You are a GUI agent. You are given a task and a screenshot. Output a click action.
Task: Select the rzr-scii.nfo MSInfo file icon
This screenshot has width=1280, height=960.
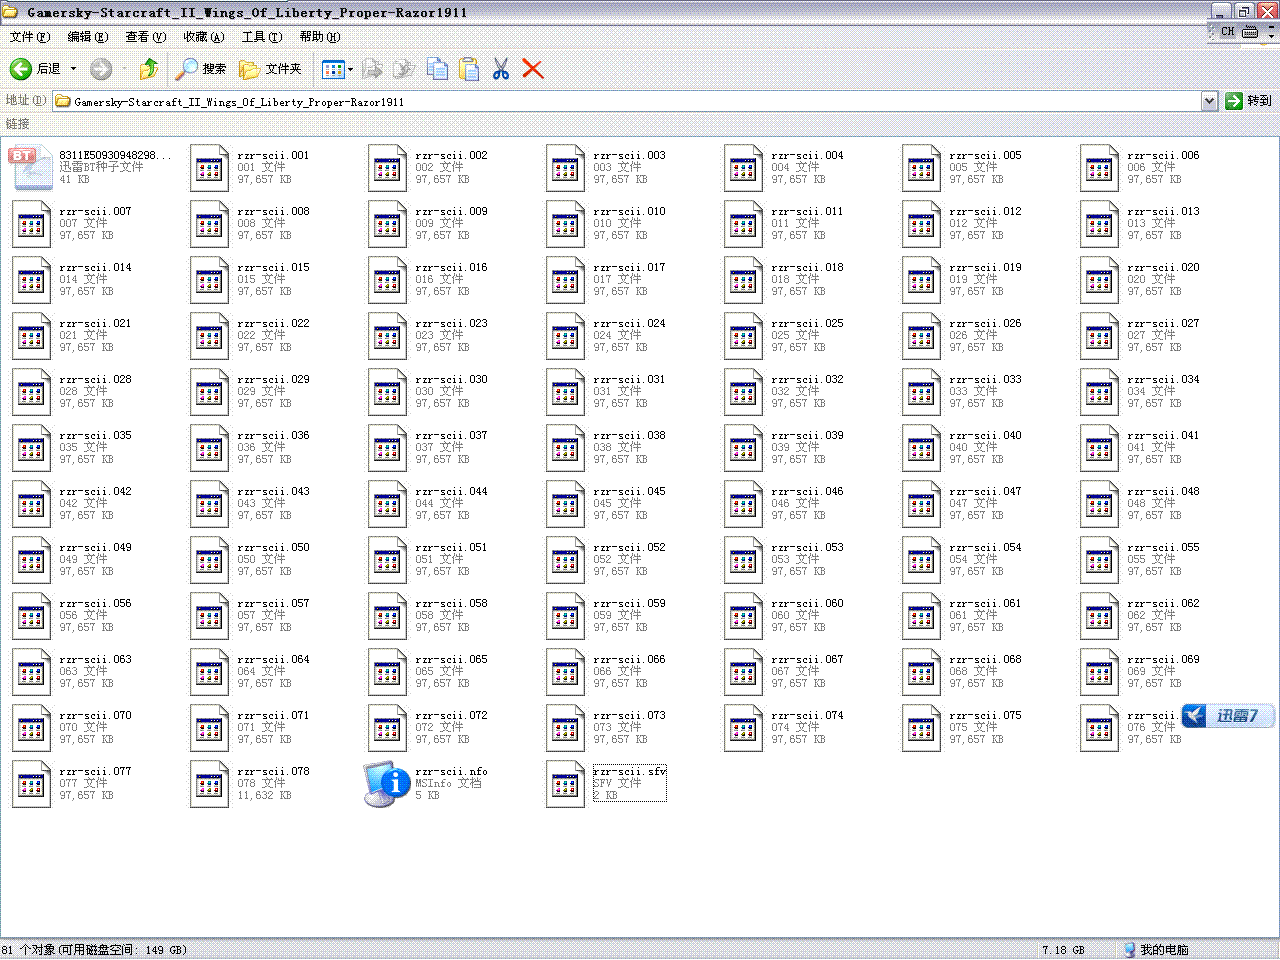[x=386, y=784]
